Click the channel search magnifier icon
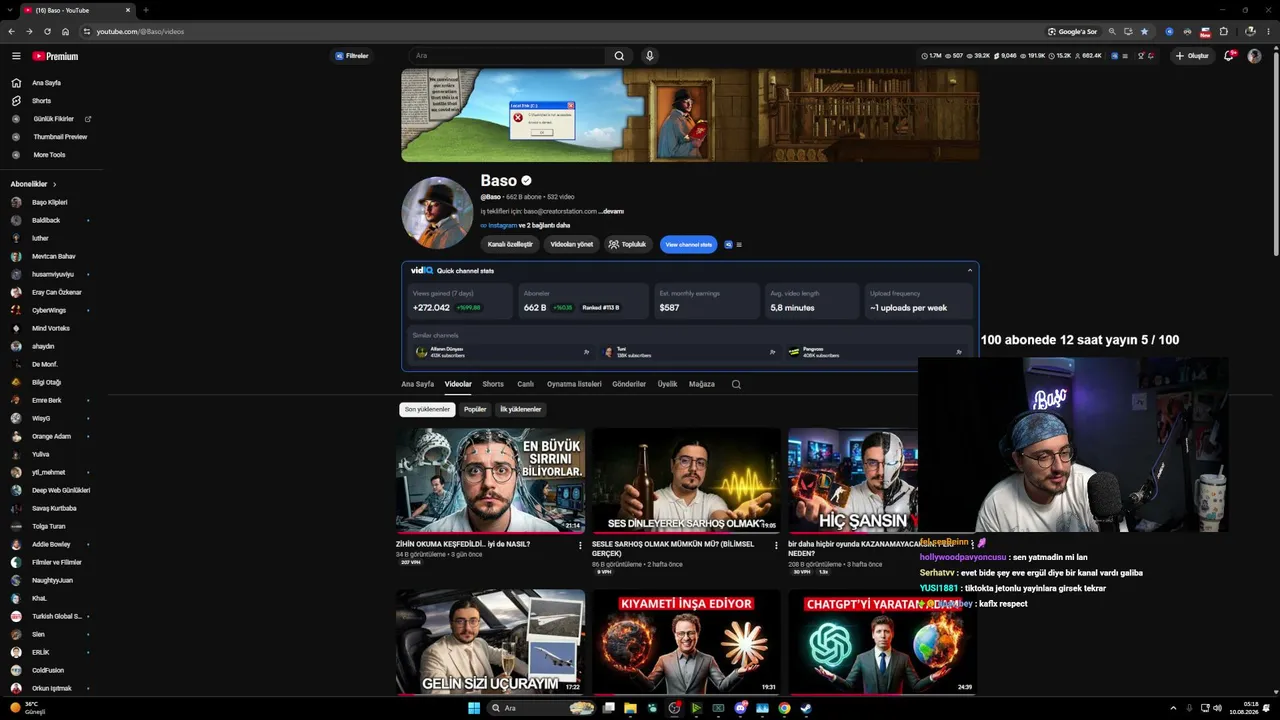 pyautogui.click(x=736, y=384)
